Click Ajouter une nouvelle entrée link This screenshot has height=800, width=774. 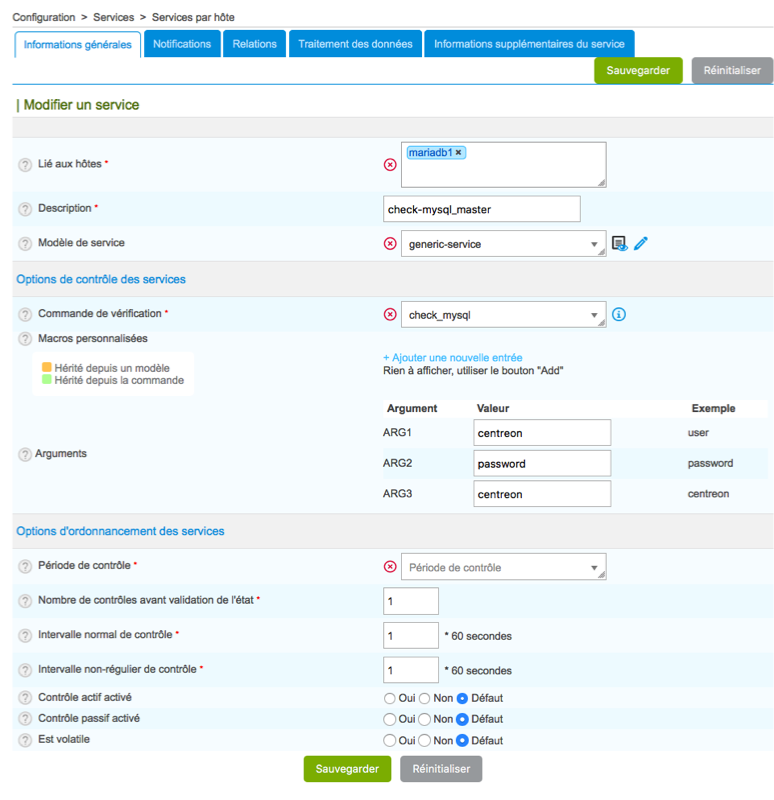452,357
